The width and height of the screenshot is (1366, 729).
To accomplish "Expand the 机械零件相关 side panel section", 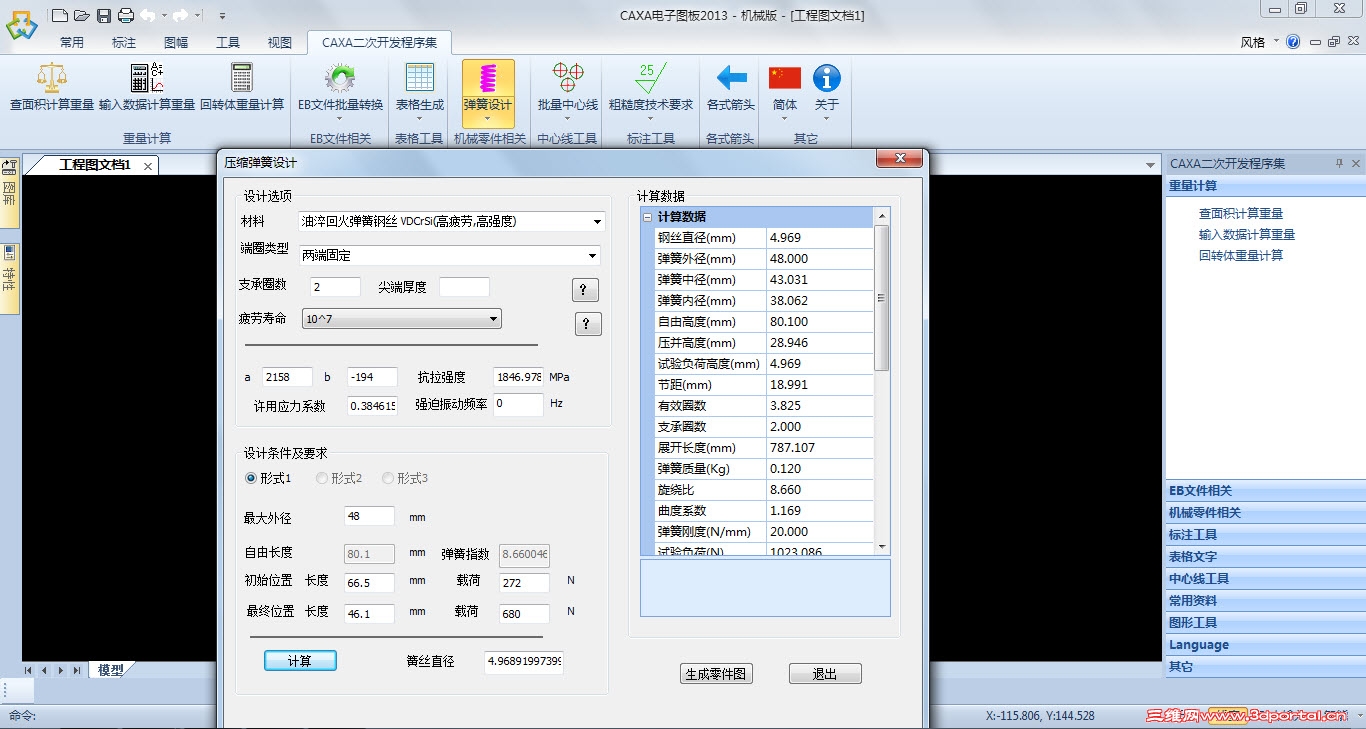I will click(1265, 513).
